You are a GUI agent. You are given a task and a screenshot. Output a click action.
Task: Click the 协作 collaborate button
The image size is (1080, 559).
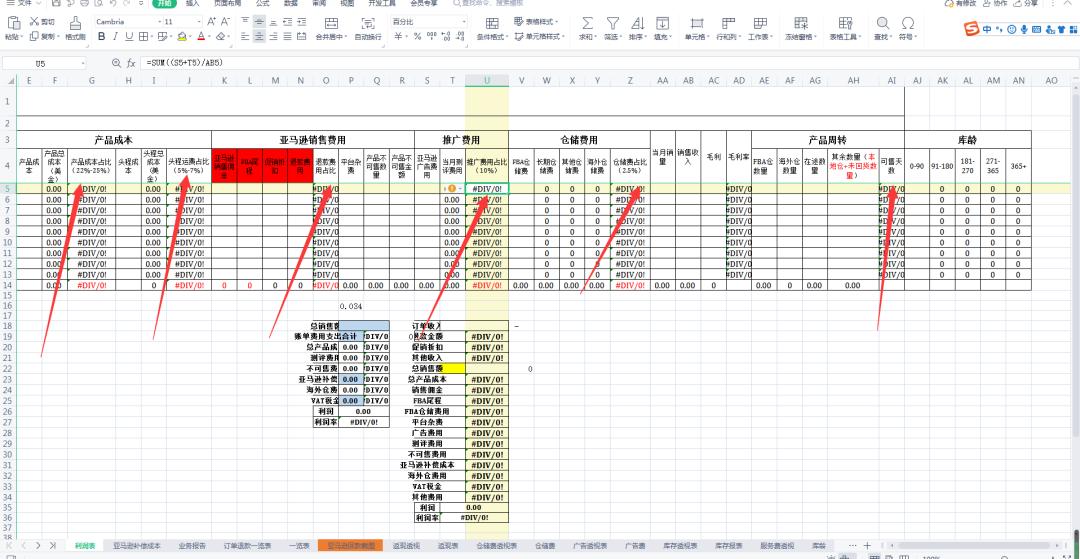pos(994,4)
